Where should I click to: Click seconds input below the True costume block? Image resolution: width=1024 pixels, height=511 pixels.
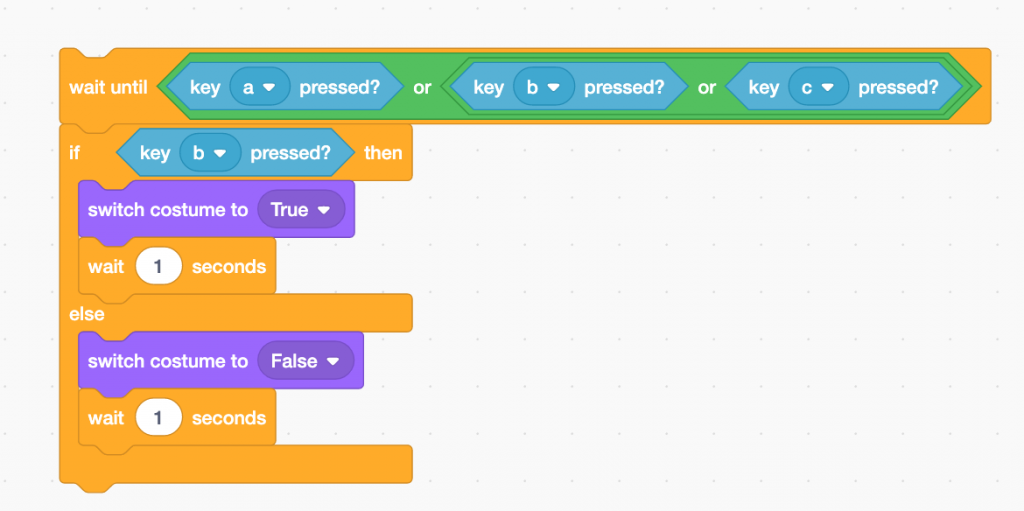pyautogui.click(x=159, y=267)
